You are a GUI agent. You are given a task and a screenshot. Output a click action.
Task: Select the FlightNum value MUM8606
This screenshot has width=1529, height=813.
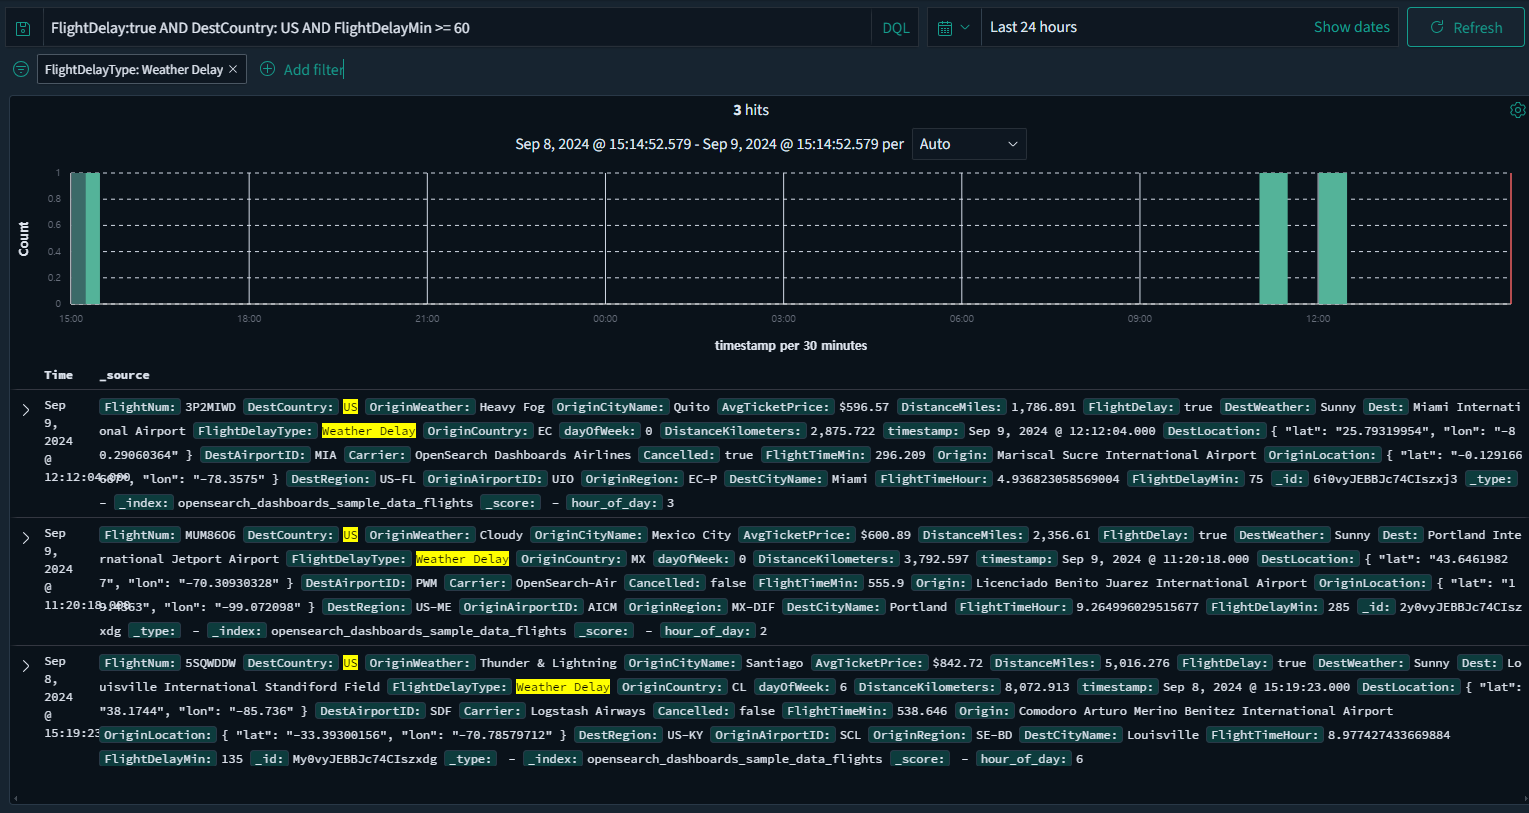point(210,535)
